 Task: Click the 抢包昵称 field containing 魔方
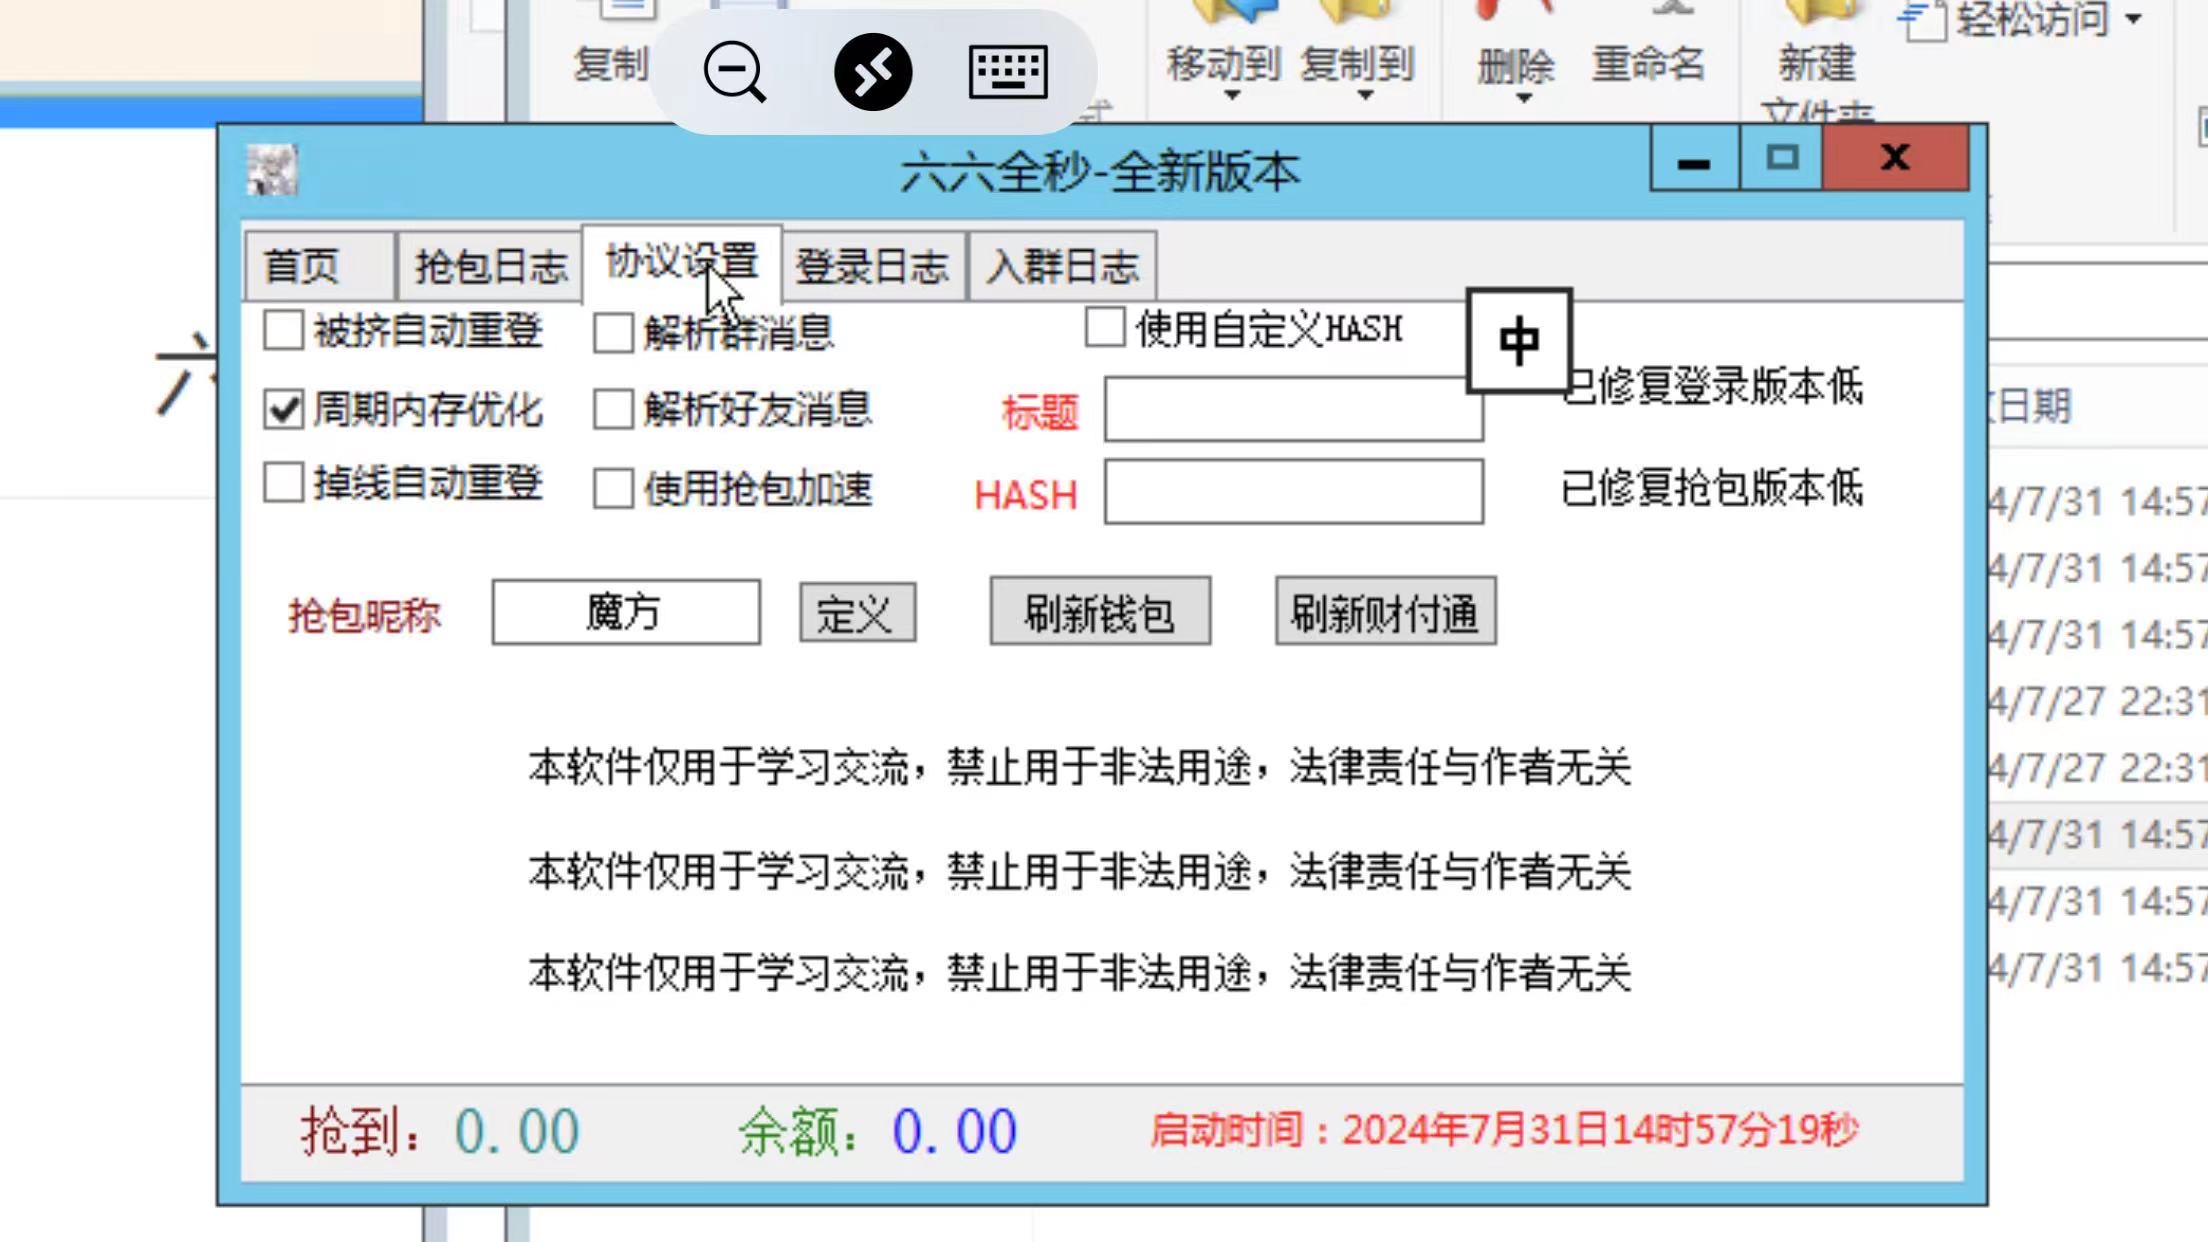click(x=626, y=612)
